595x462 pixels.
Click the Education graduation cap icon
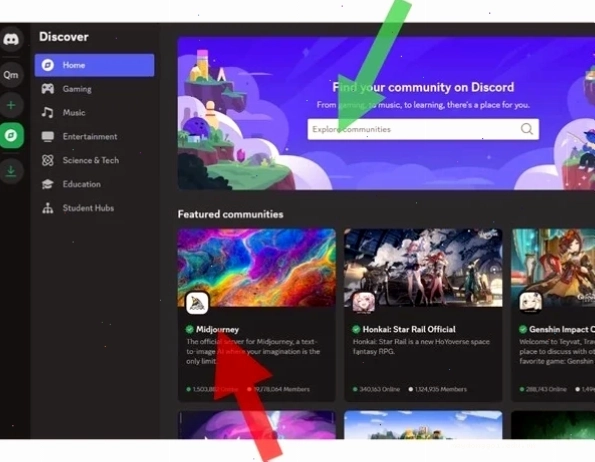tap(48, 184)
